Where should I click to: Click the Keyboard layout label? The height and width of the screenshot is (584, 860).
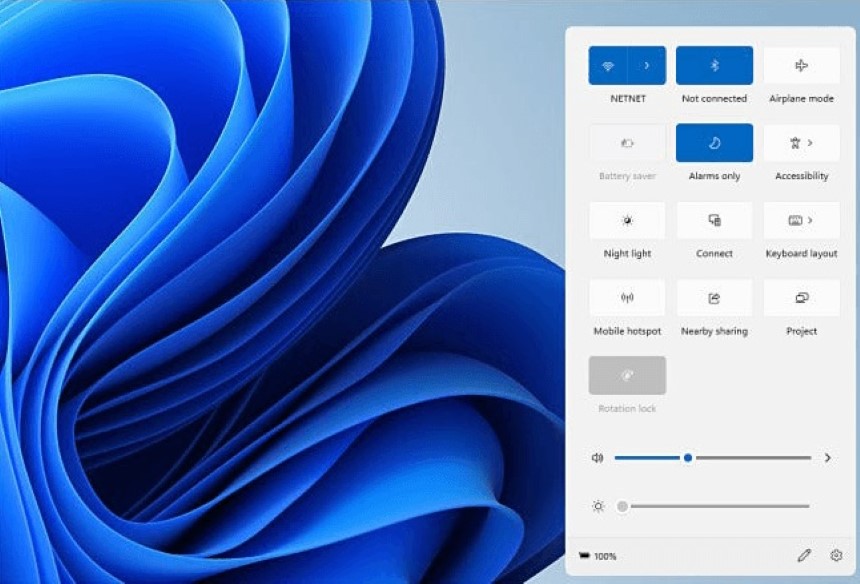pyautogui.click(x=801, y=253)
